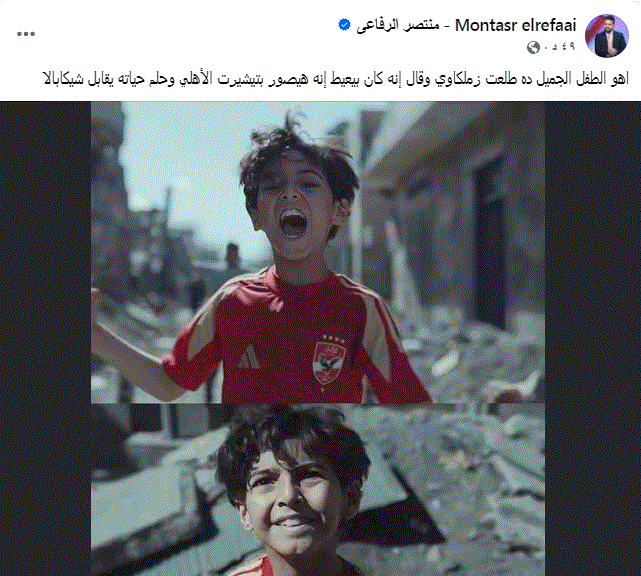Click the globe public audience icon
Image resolution: width=641 pixels, height=576 pixels.
[x=533, y=47]
